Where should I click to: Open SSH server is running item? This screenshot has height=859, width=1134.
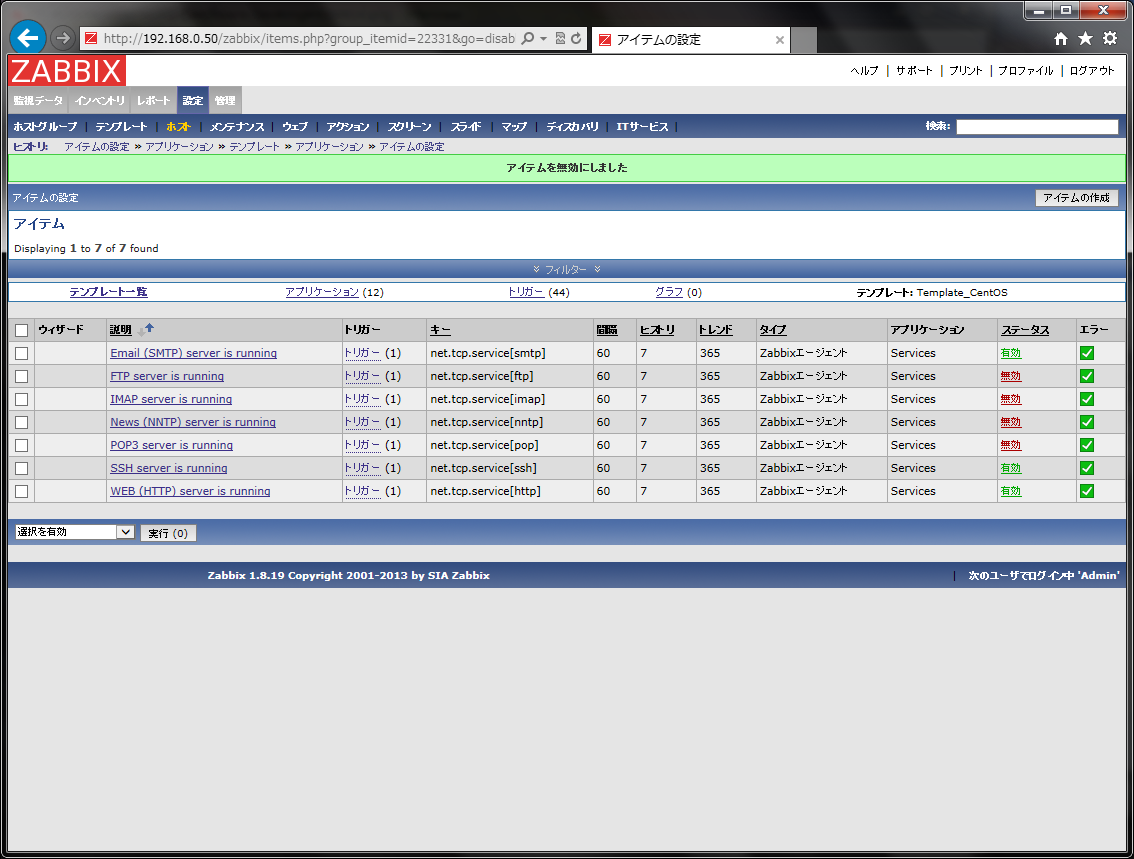pyautogui.click(x=169, y=468)
